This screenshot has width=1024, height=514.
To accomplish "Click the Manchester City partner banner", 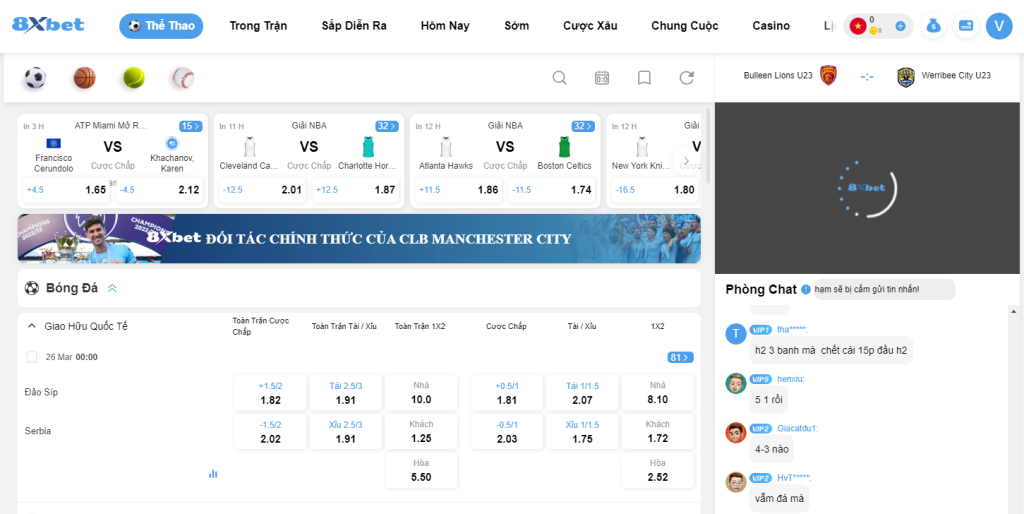I will (x=358, y=239).
